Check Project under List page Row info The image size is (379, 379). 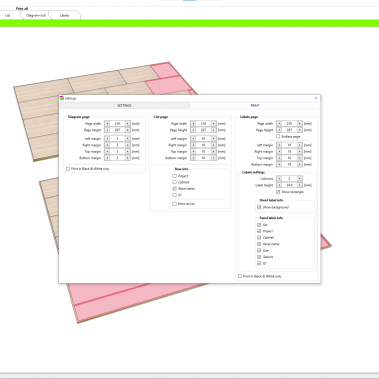174,176
